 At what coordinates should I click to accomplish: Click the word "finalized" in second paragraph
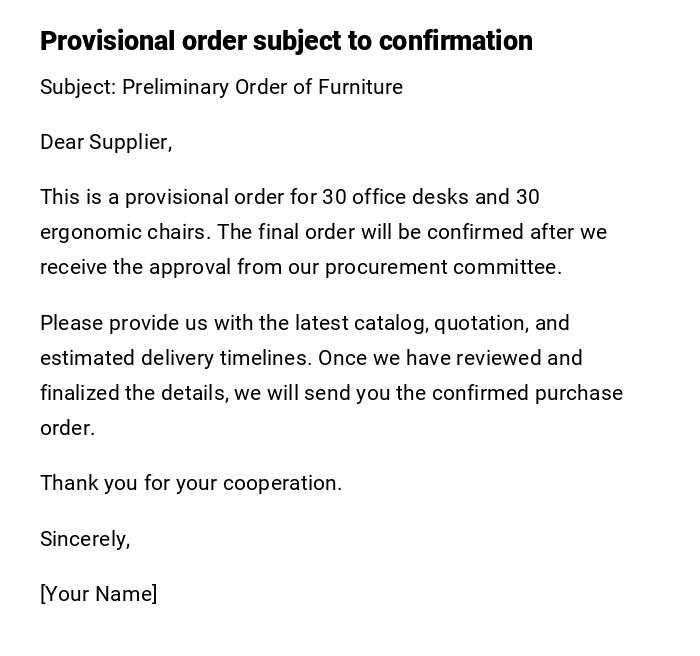coord(80,393)
